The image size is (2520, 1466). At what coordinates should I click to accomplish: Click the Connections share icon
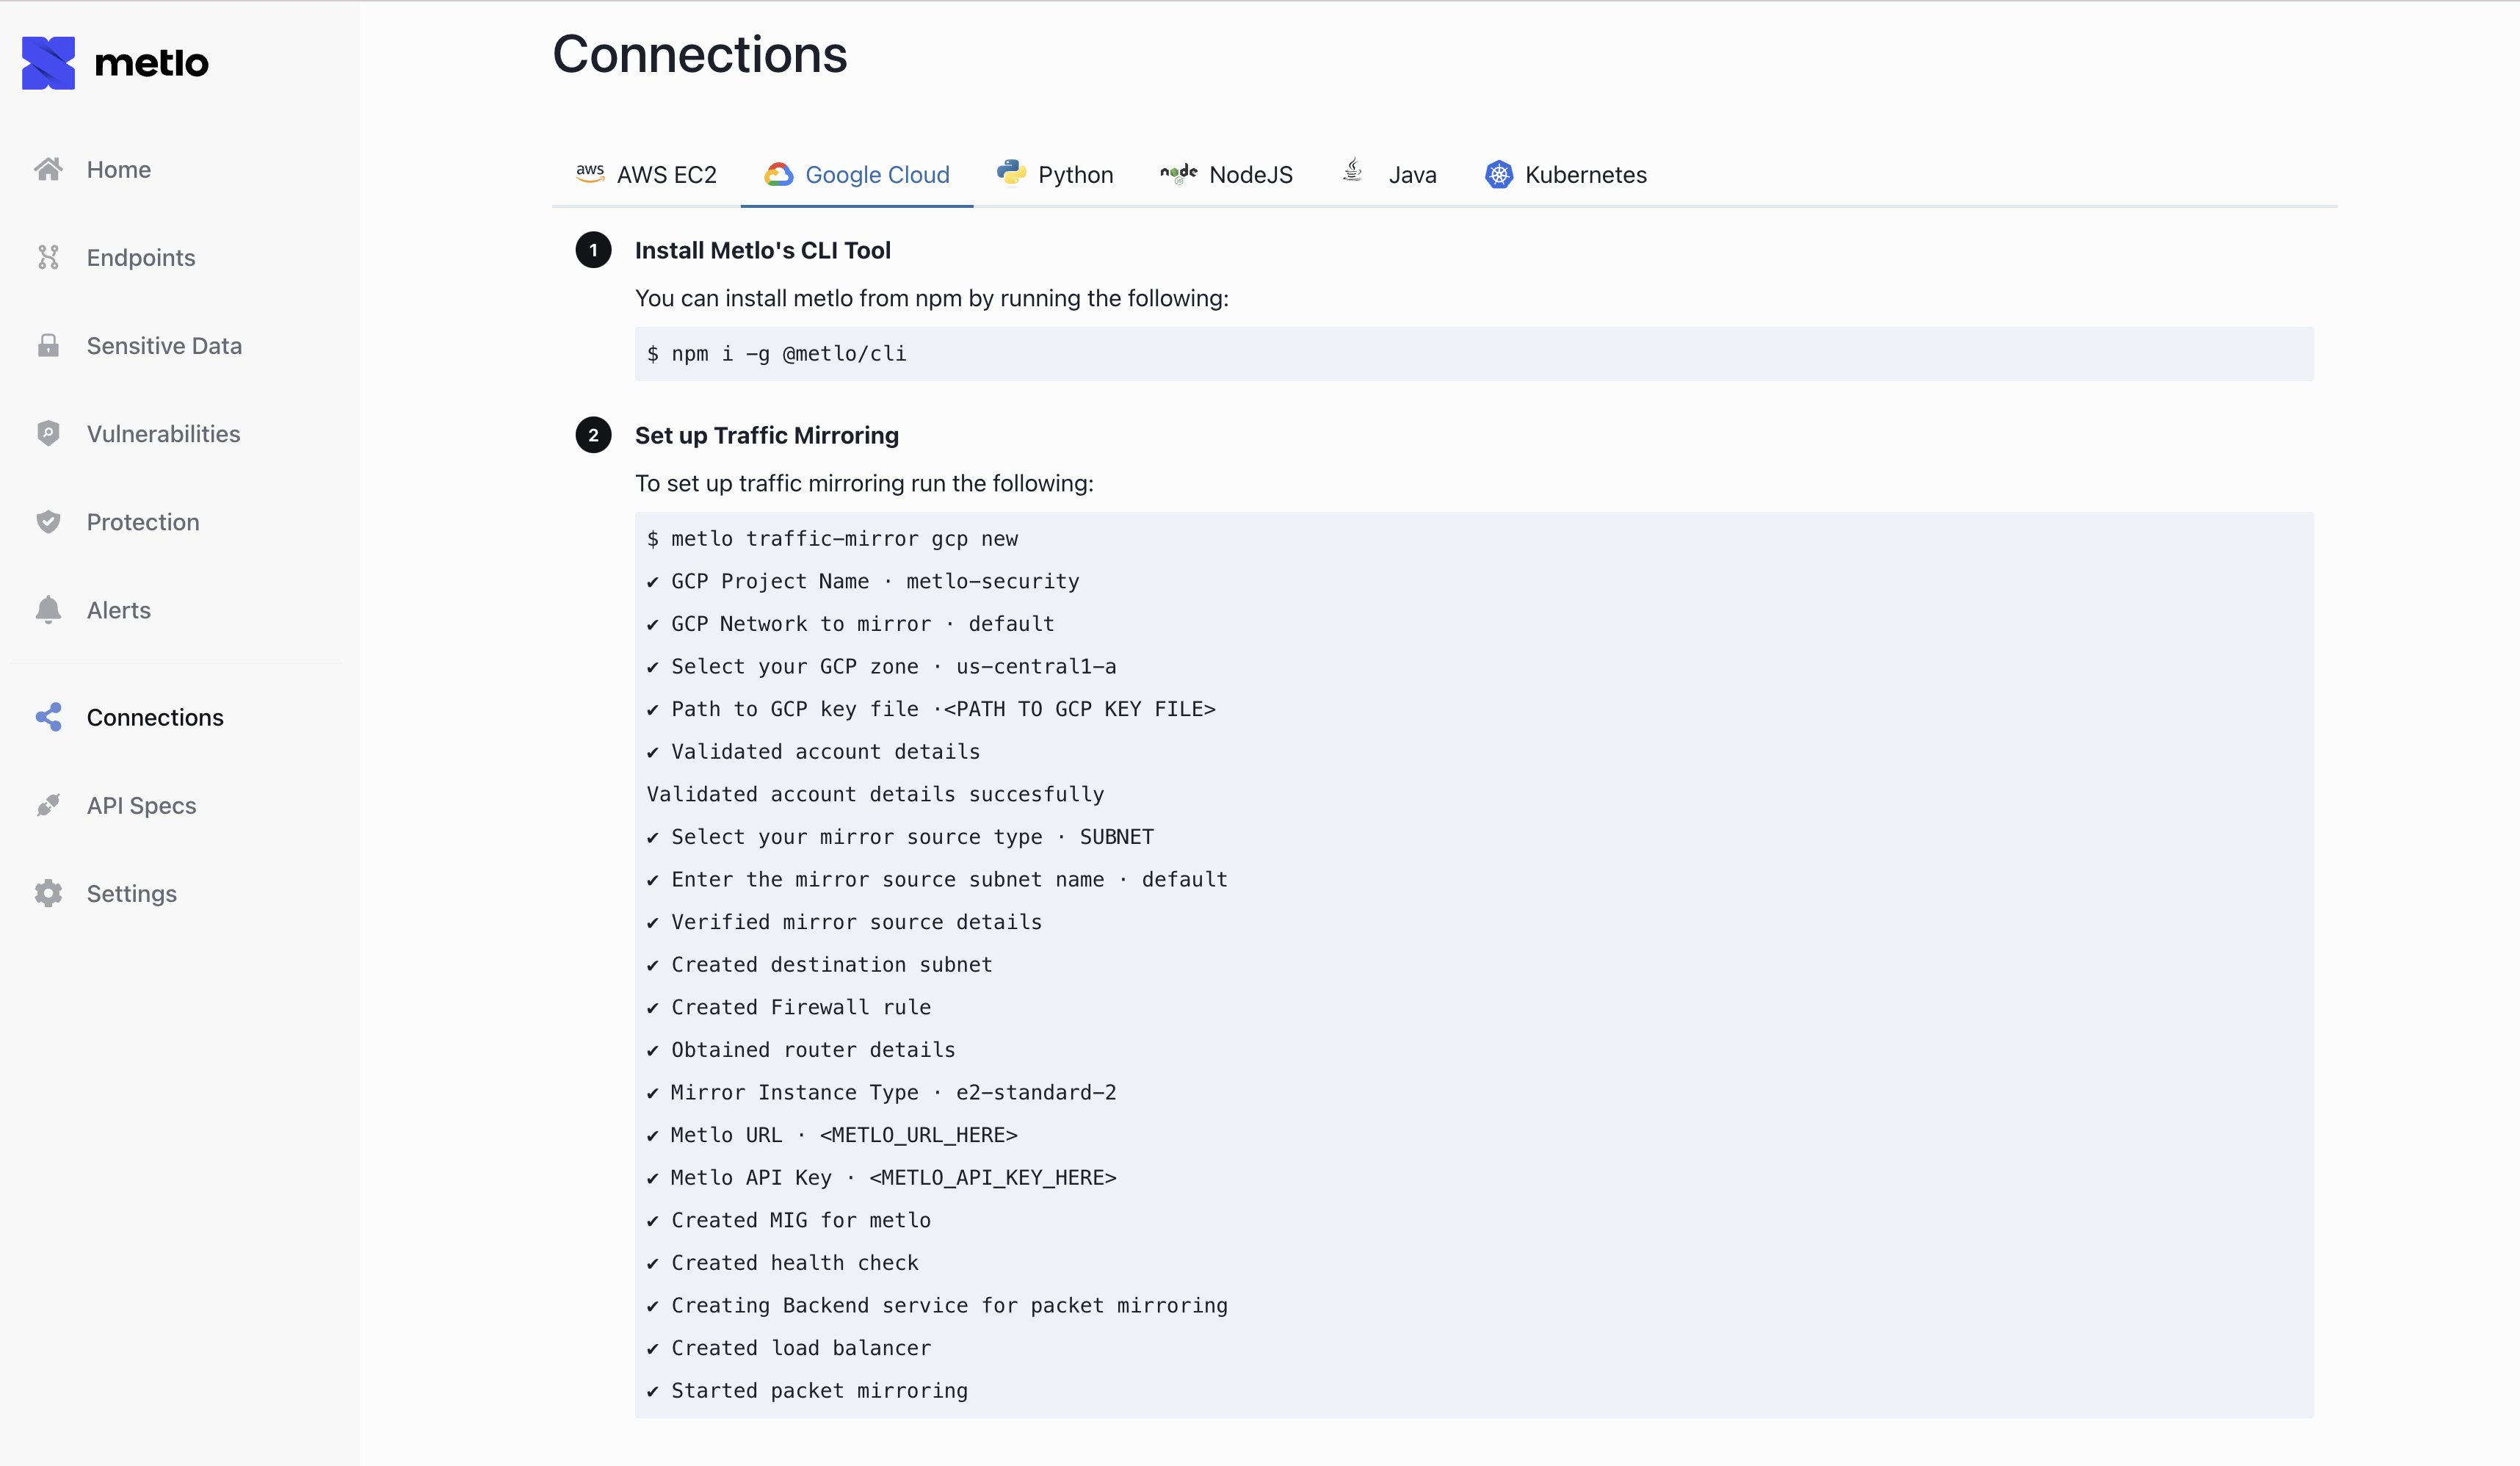[48, 717]
